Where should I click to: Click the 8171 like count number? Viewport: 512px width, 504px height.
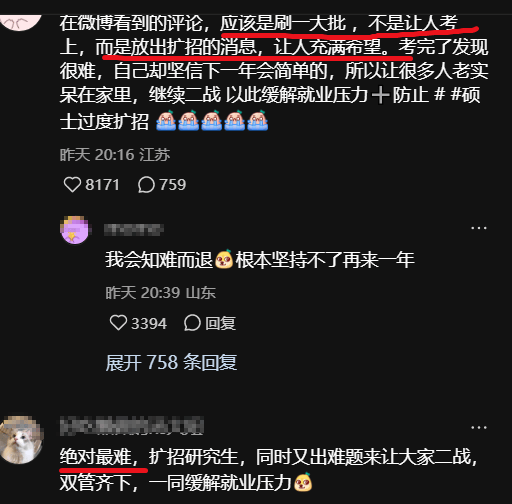(x=102, y=185)
